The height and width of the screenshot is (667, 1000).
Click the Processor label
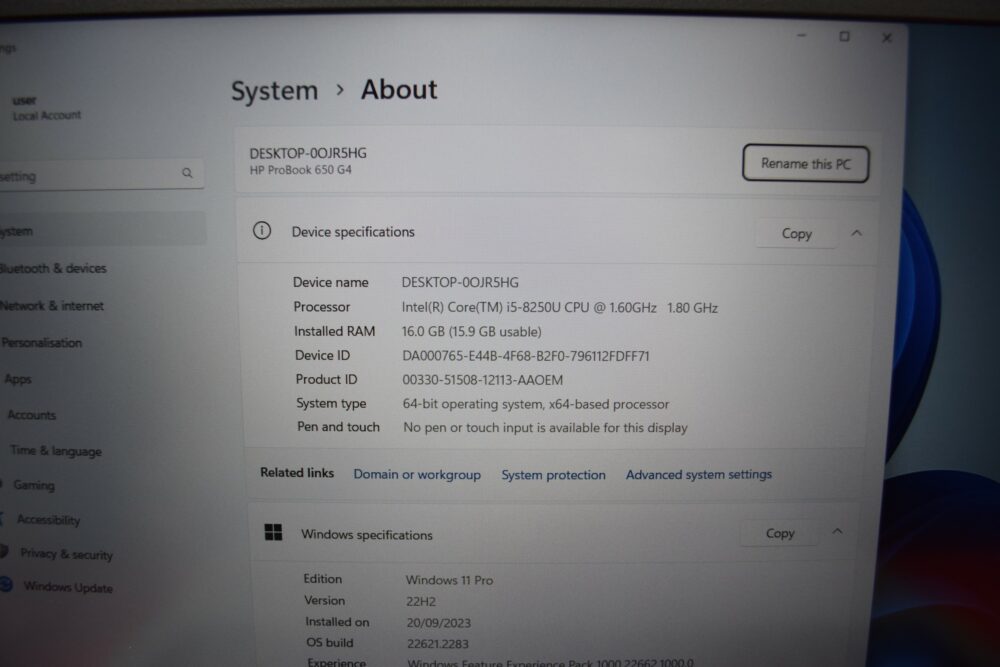[x=321, y=307]
